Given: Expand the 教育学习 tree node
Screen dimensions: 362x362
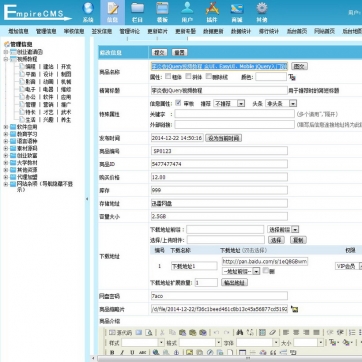Looking at the screenshot, I should pos(6,134).
